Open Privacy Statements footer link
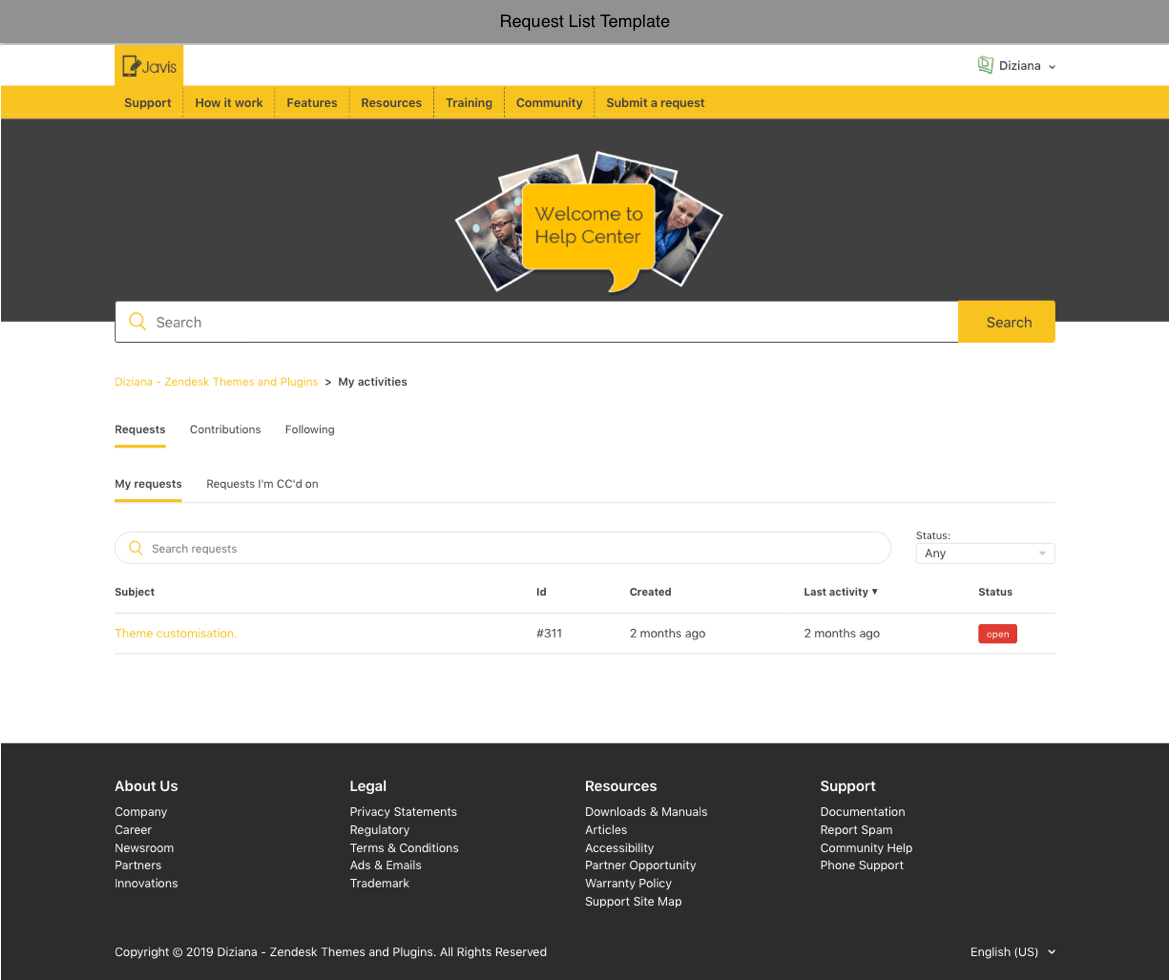Image resolution: width=1169 pixels, height=980 pixels. pos(403,812)
